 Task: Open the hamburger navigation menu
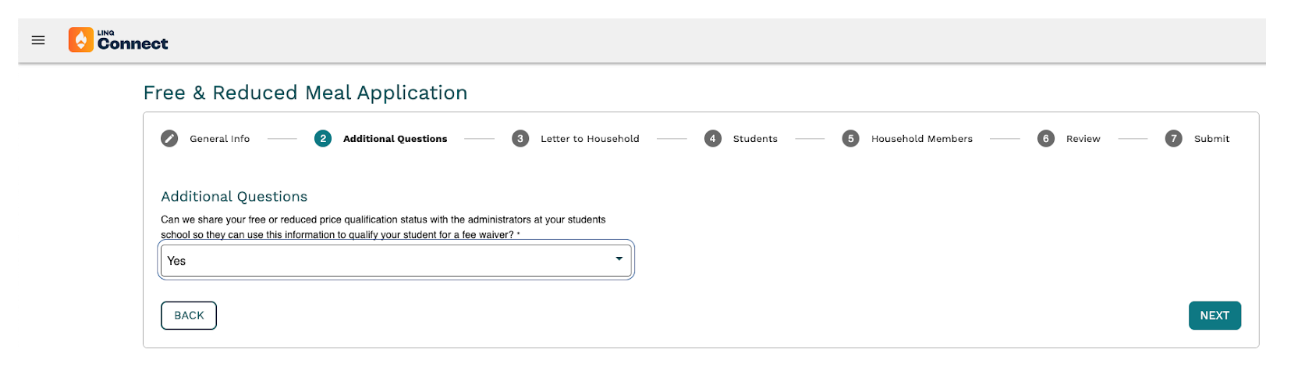click(x=38, y=40)
